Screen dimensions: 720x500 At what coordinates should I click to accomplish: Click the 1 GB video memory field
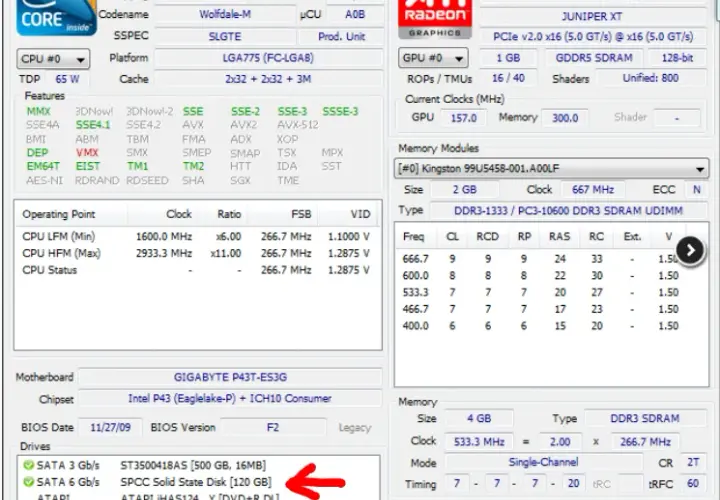[x=508, y=58]
